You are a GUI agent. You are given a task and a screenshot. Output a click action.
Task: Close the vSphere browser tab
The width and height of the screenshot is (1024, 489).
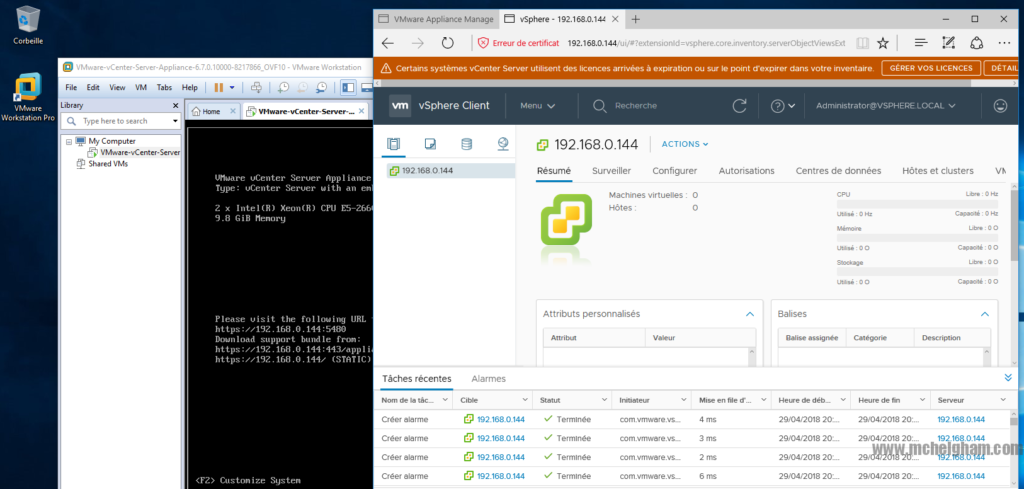(x=617, y=19)
